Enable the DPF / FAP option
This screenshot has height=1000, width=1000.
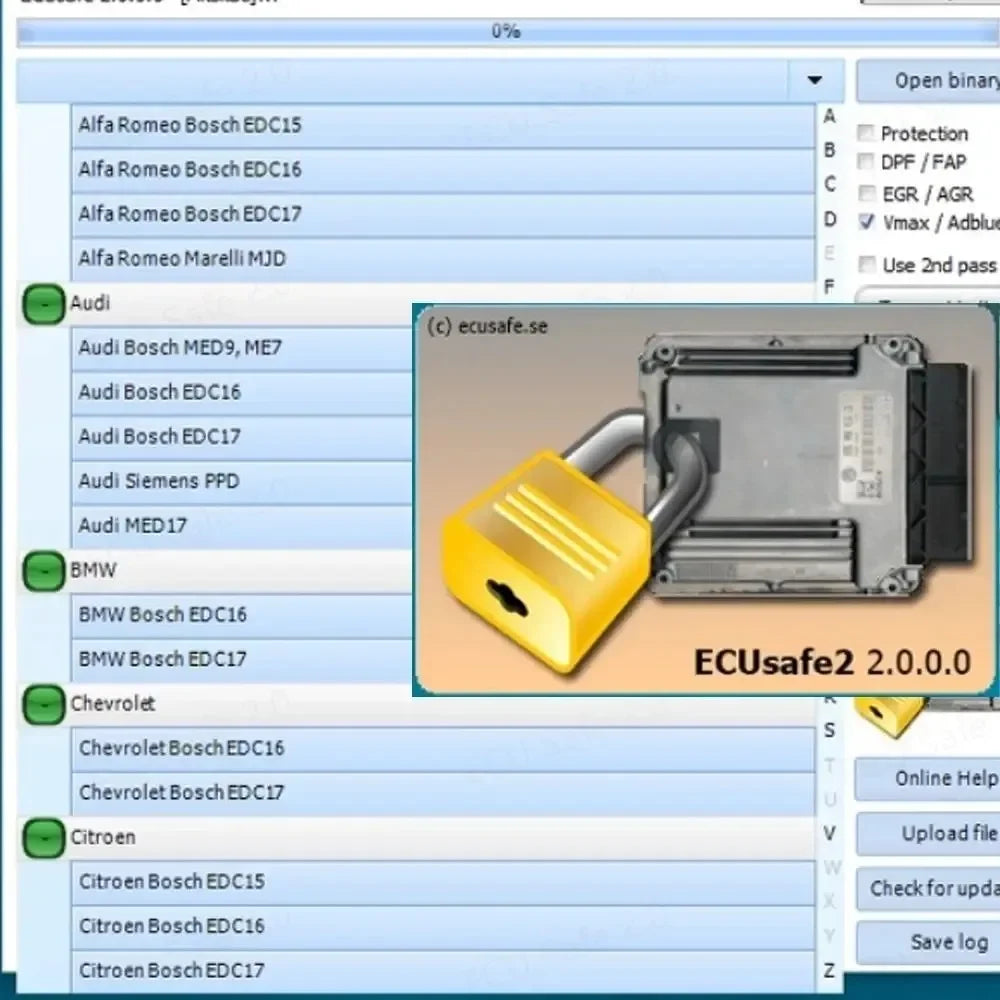[866, 163]
